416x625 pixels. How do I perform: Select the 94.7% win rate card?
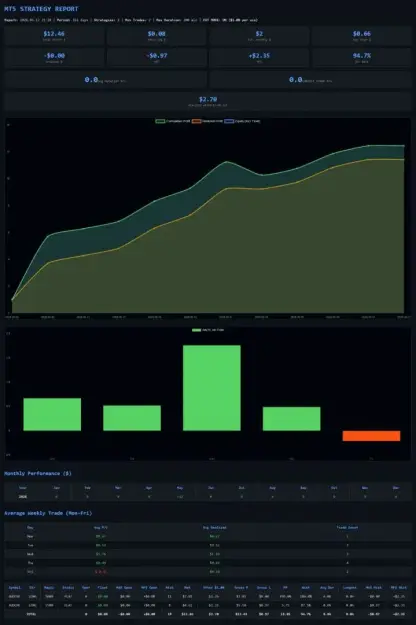pyautogui.click(x=361, y=58)
